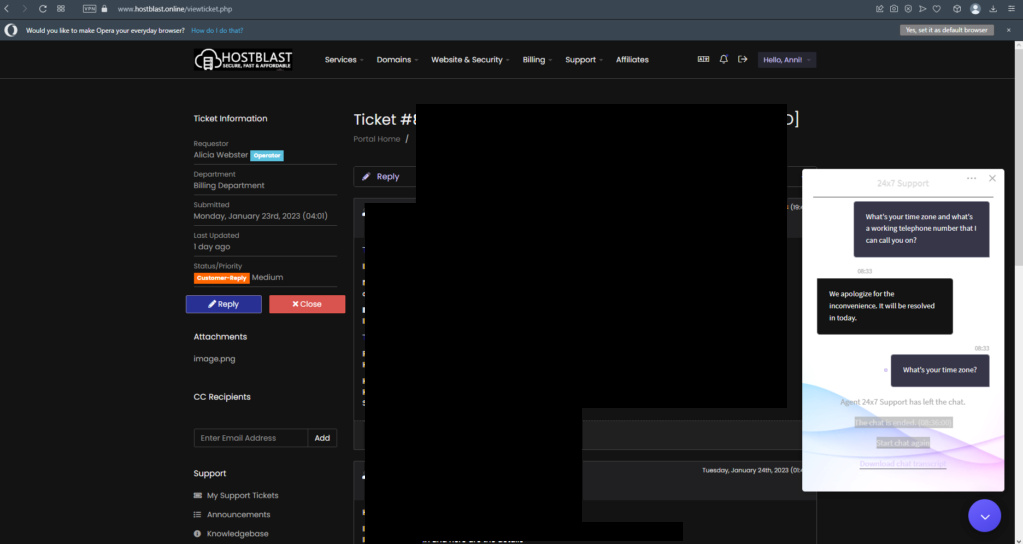The width and height of the screenshot is (1023, 544).
Task: Click 'How do I do that?' link
Action: [217, 31]
